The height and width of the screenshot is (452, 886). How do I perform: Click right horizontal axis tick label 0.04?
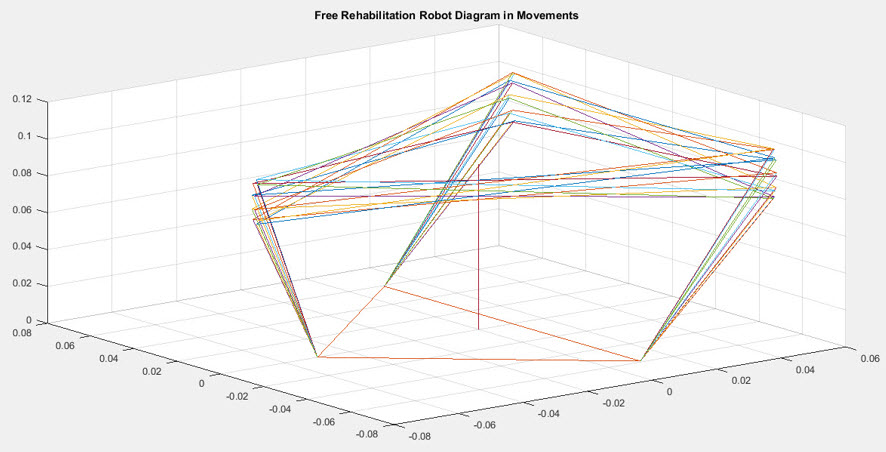click(x=805, y=369)
